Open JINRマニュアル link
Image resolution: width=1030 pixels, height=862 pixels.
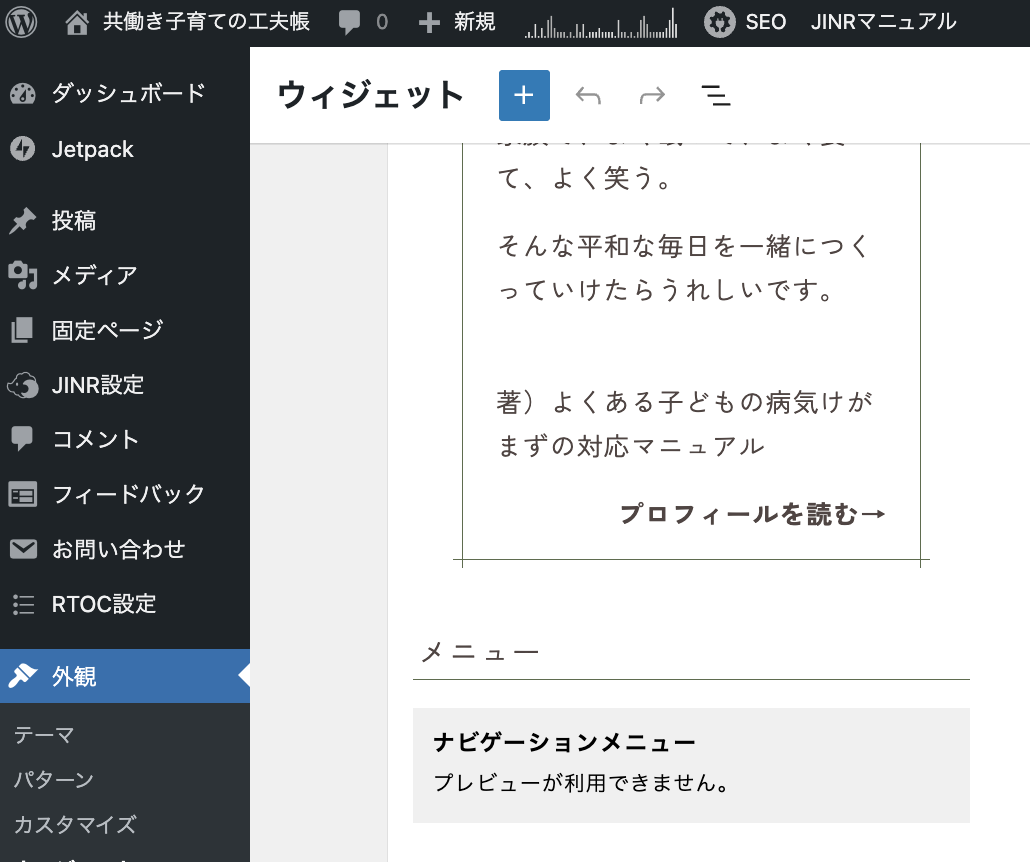coord(883,22)
